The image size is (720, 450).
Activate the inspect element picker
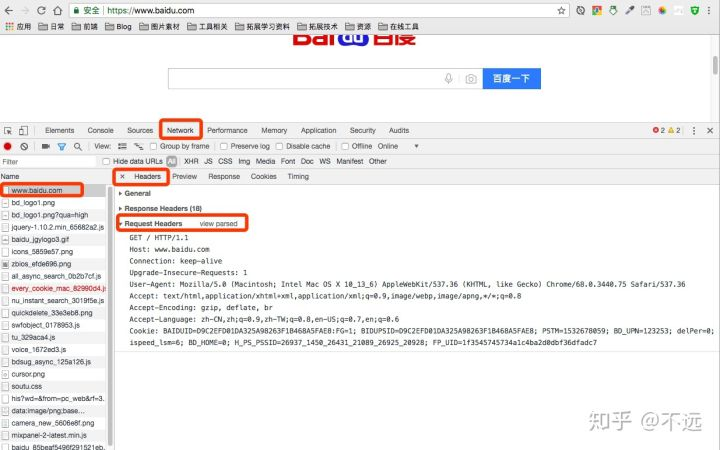click(x=8, y=130)
